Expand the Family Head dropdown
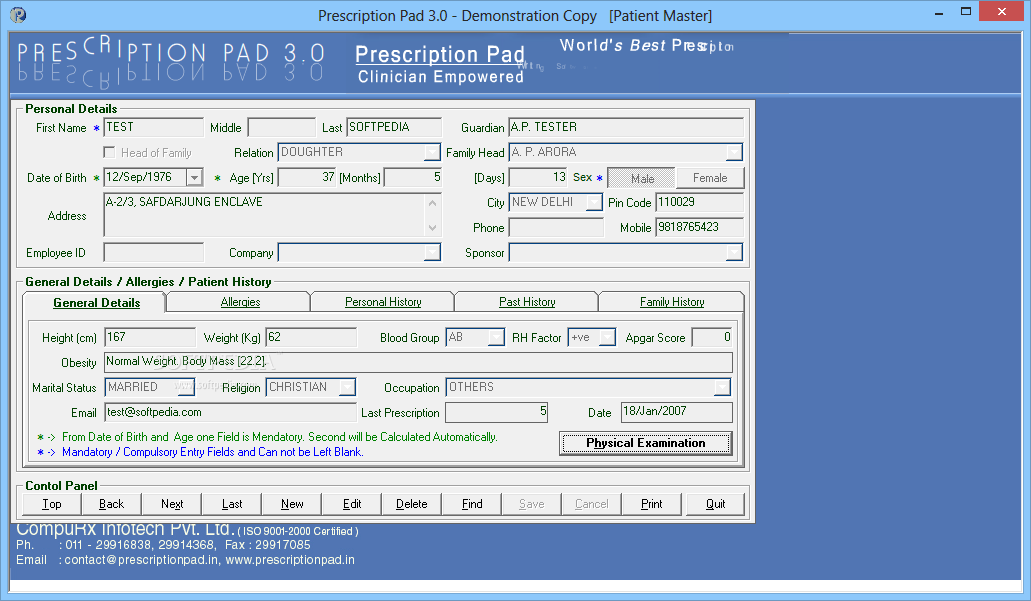Image resolution: width=1031 pixels, height=601 pixels. click(734, 153)
